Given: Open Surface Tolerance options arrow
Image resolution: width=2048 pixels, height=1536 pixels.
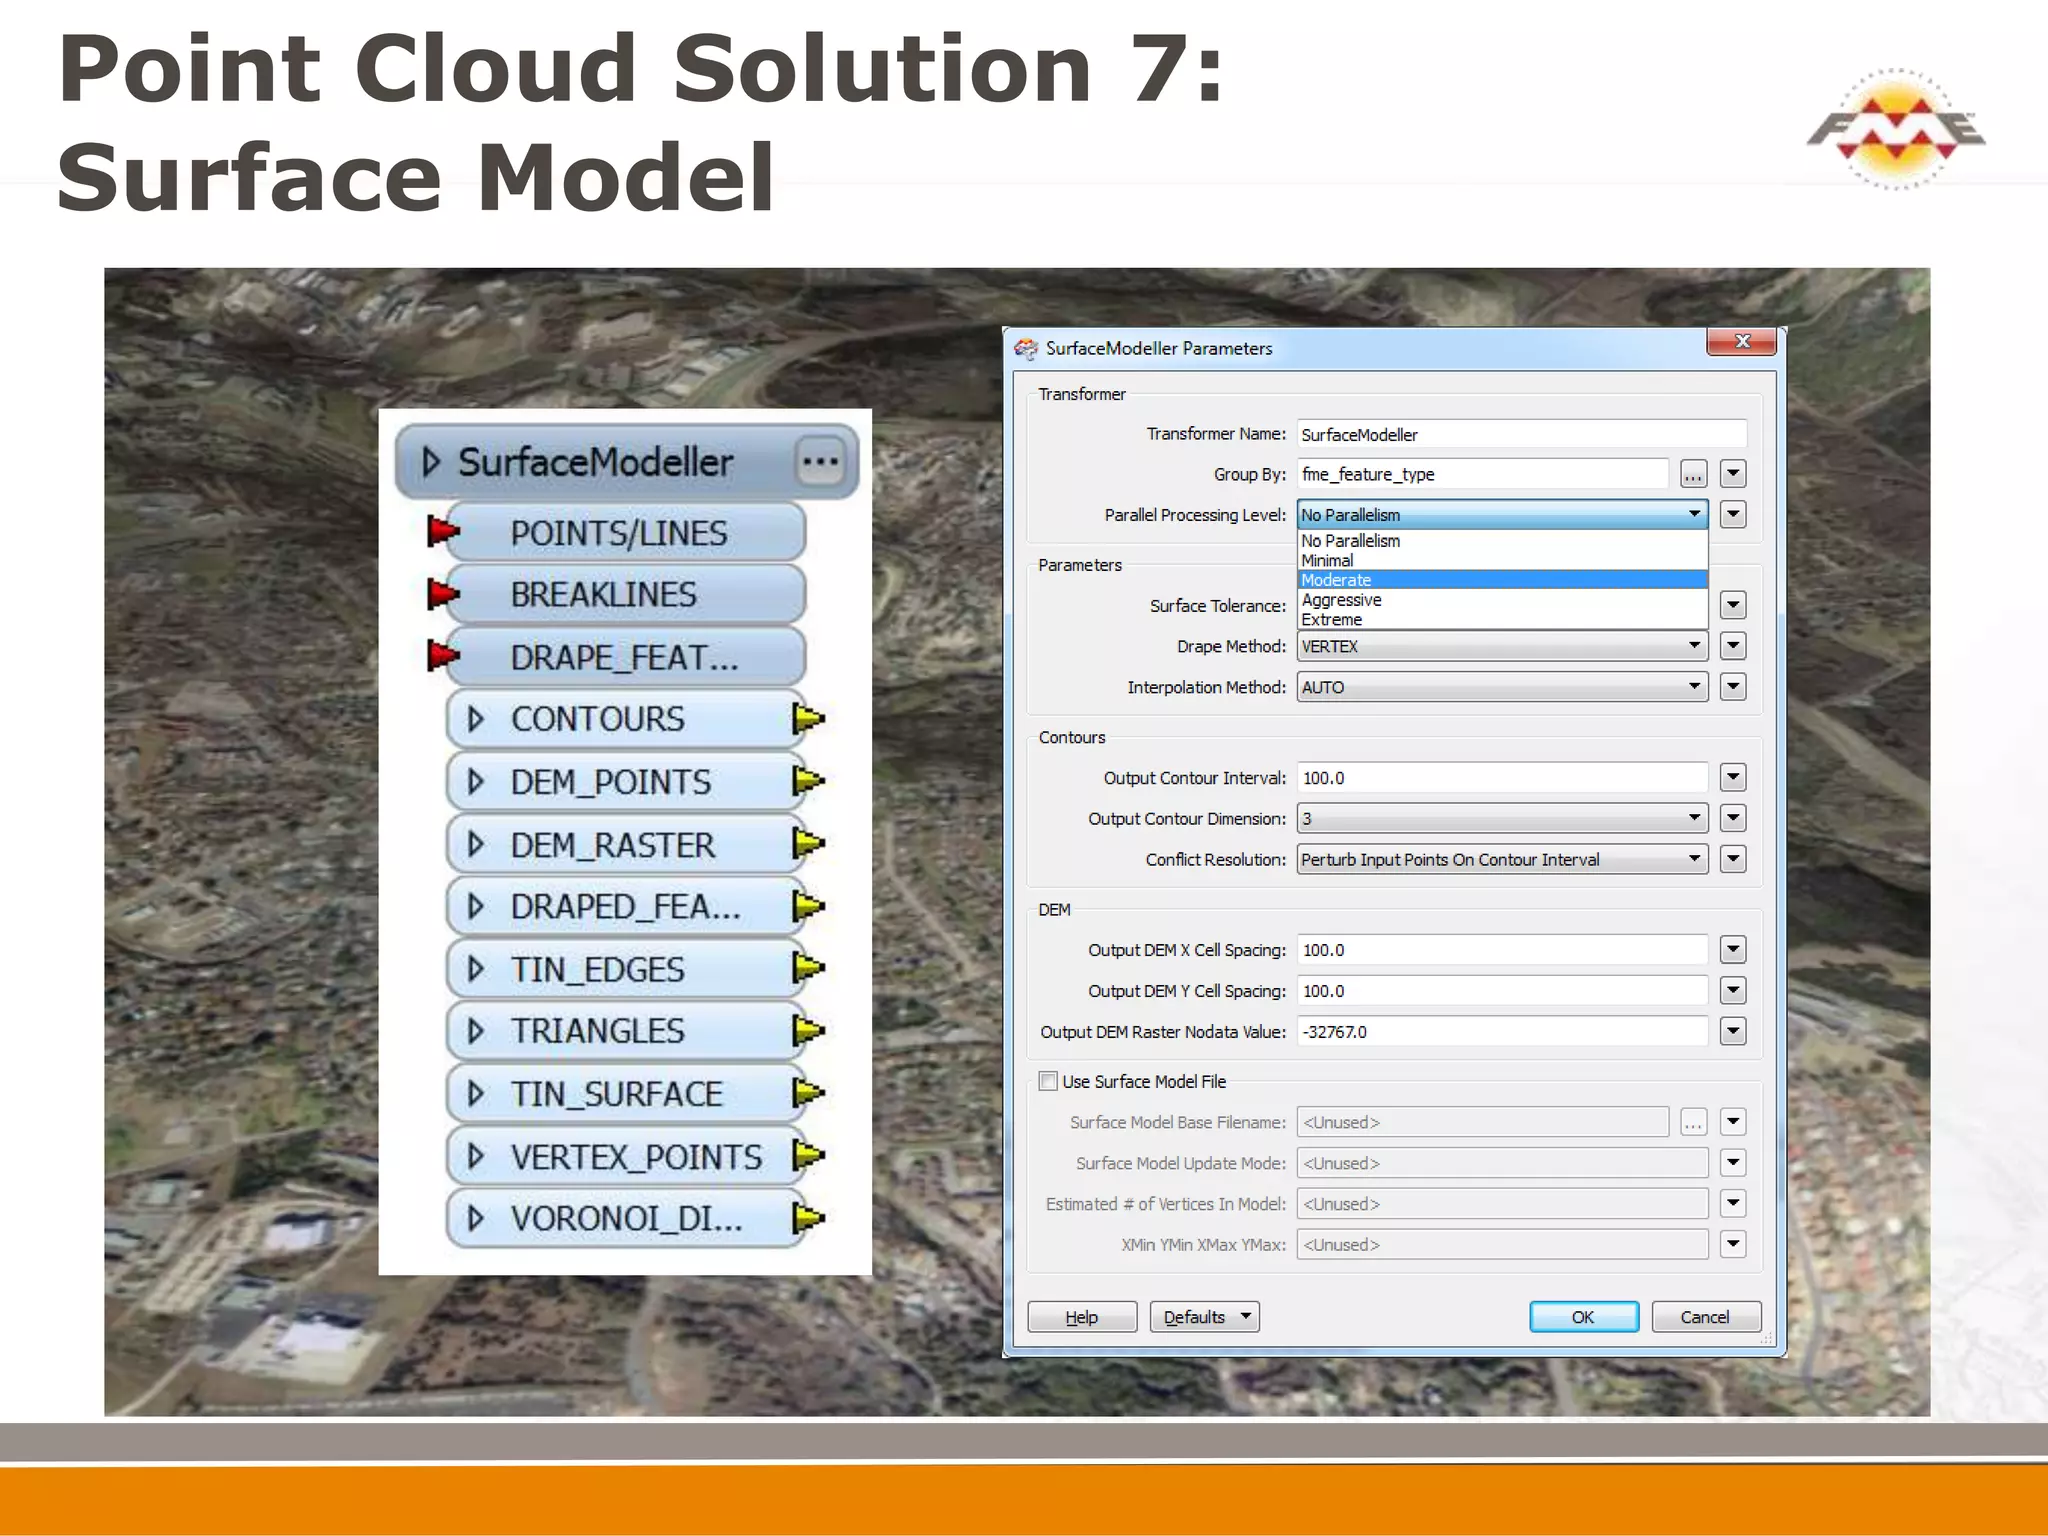Looking at the screenshot, I should tap(1733, 605).
